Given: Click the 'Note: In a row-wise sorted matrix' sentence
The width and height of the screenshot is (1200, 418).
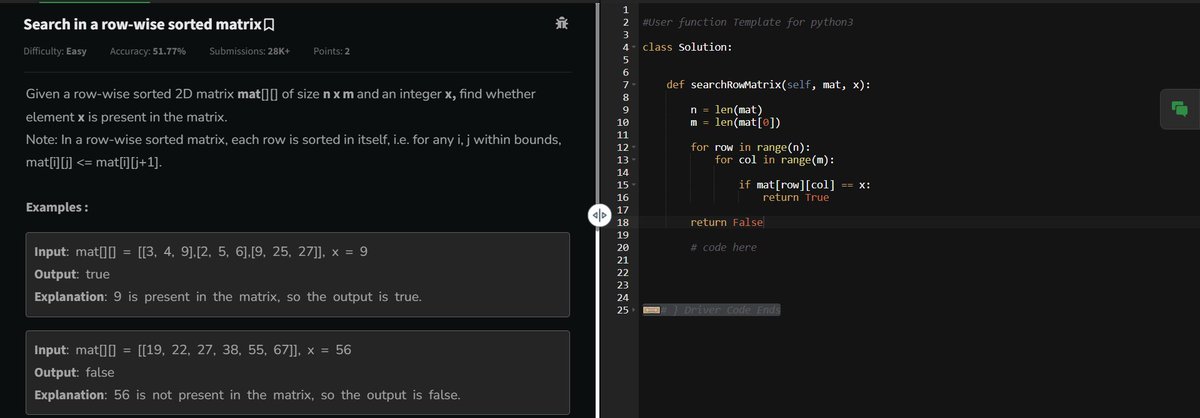Looking at the screenshot, I should (x=295, y=139).
